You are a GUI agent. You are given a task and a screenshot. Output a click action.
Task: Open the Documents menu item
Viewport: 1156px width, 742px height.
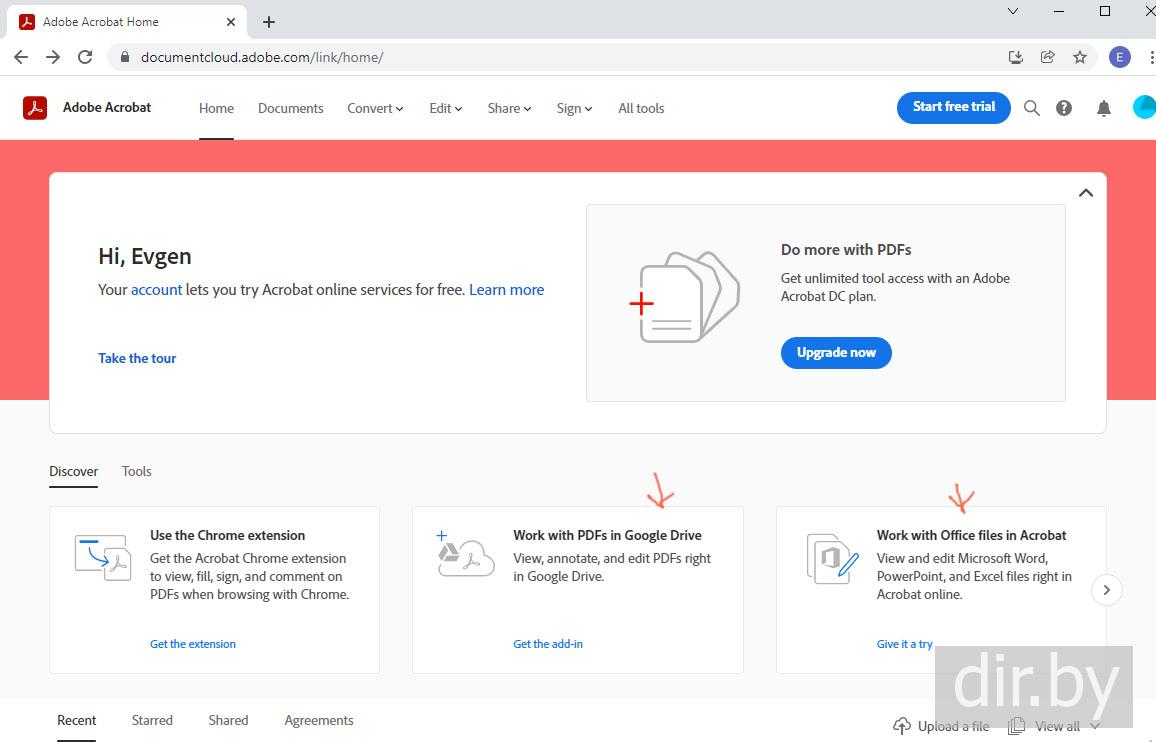290,108
